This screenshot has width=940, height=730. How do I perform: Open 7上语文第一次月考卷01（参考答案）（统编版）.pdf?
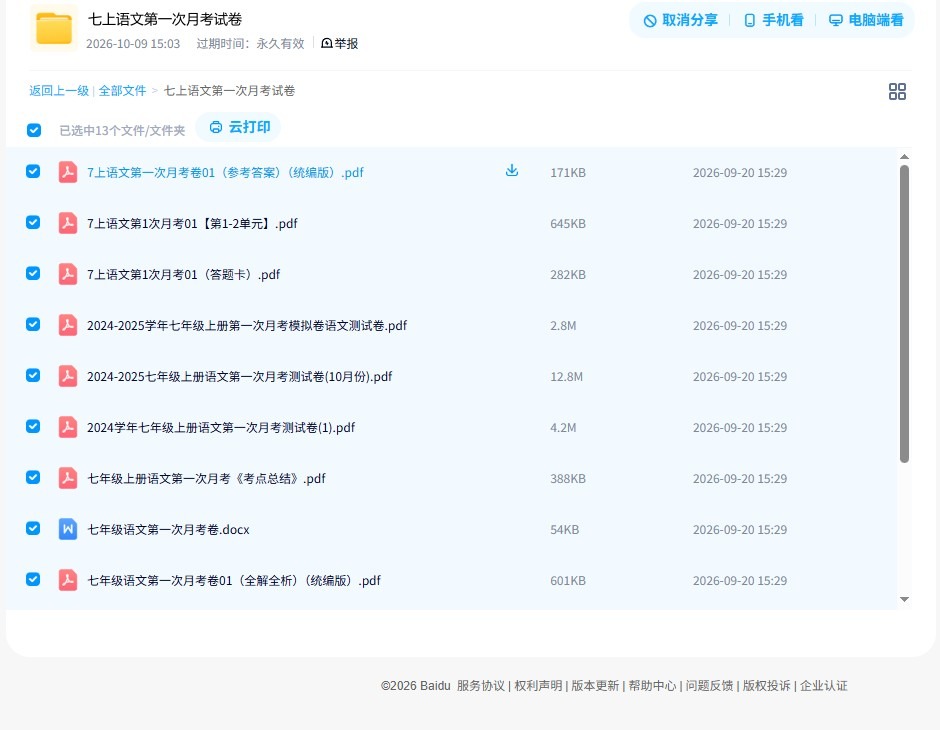[225, 173]
